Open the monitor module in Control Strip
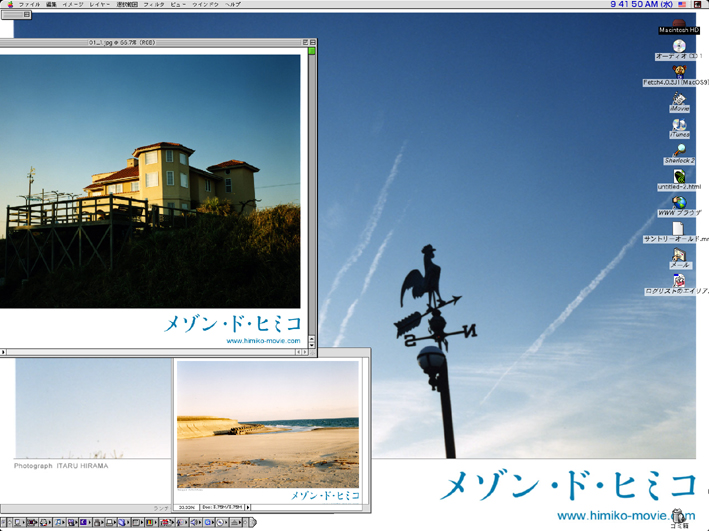This screenshot has width=709, height=531. (17, 522)
